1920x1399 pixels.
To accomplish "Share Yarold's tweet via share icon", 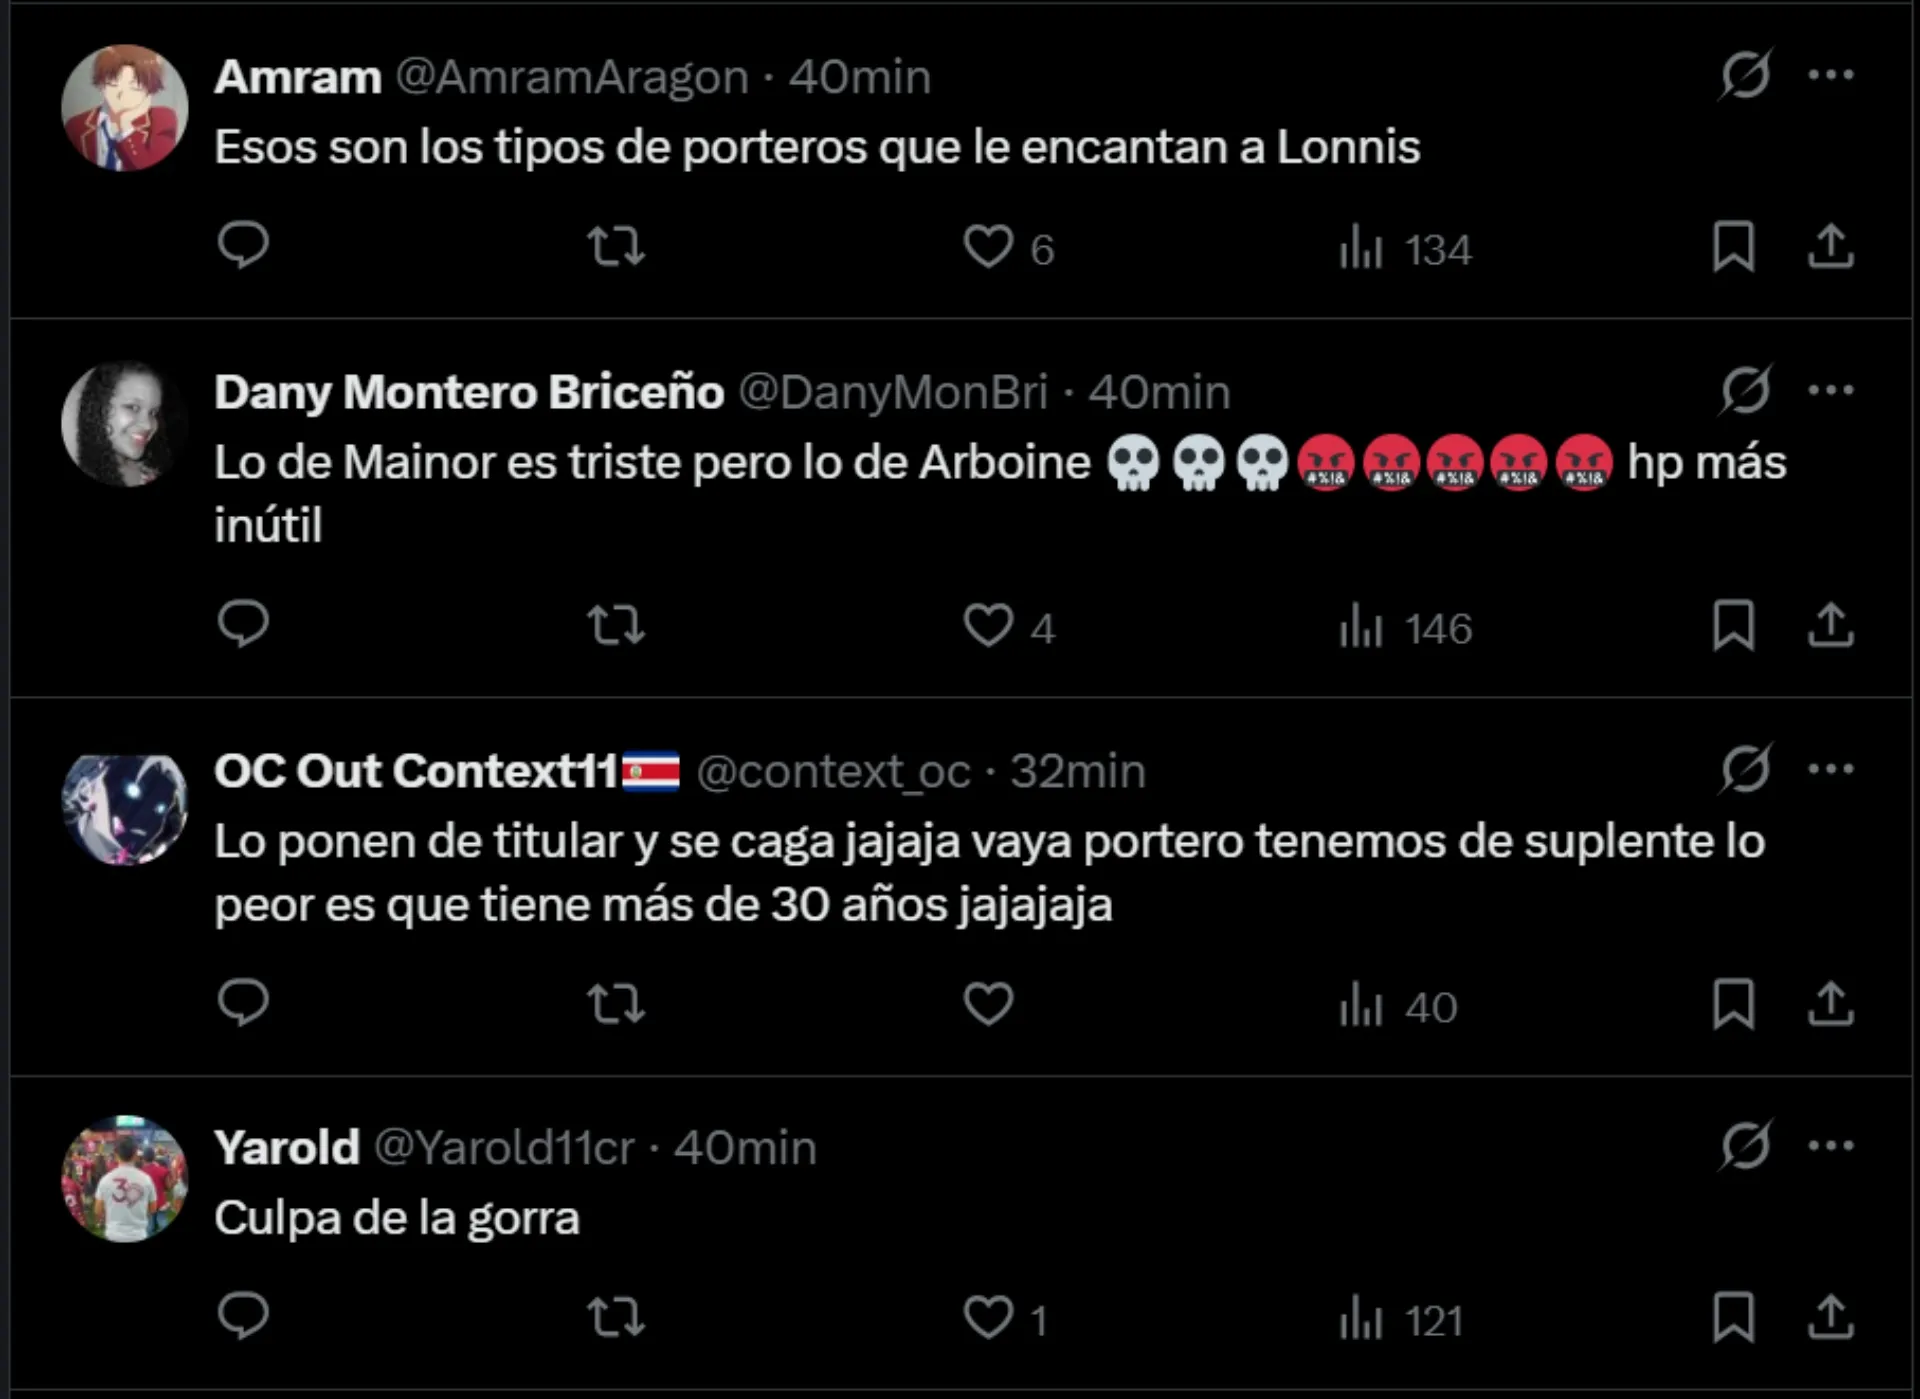I will pos(1830,1317).
